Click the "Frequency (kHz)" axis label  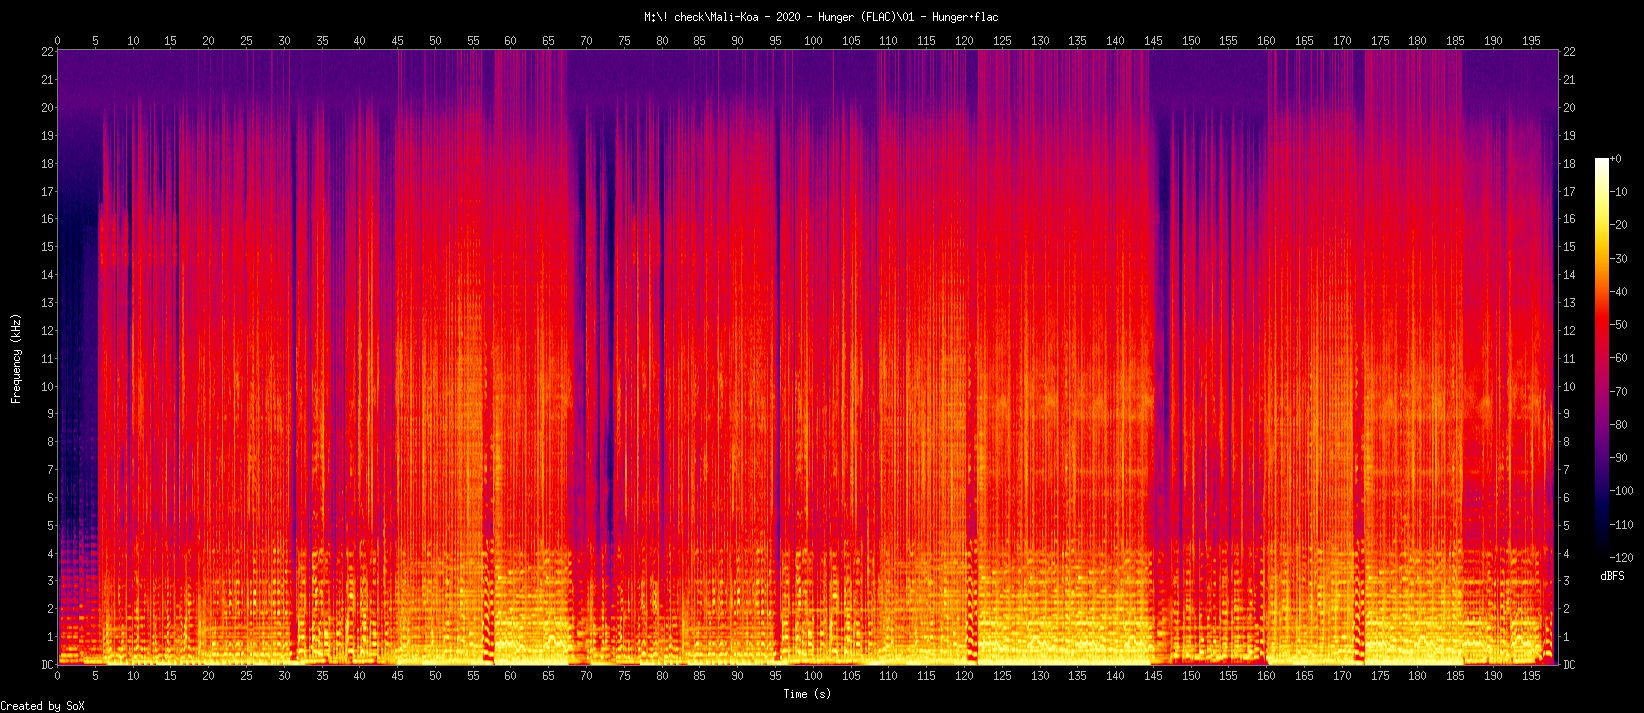pyautogui.click(x=16, y=358)
